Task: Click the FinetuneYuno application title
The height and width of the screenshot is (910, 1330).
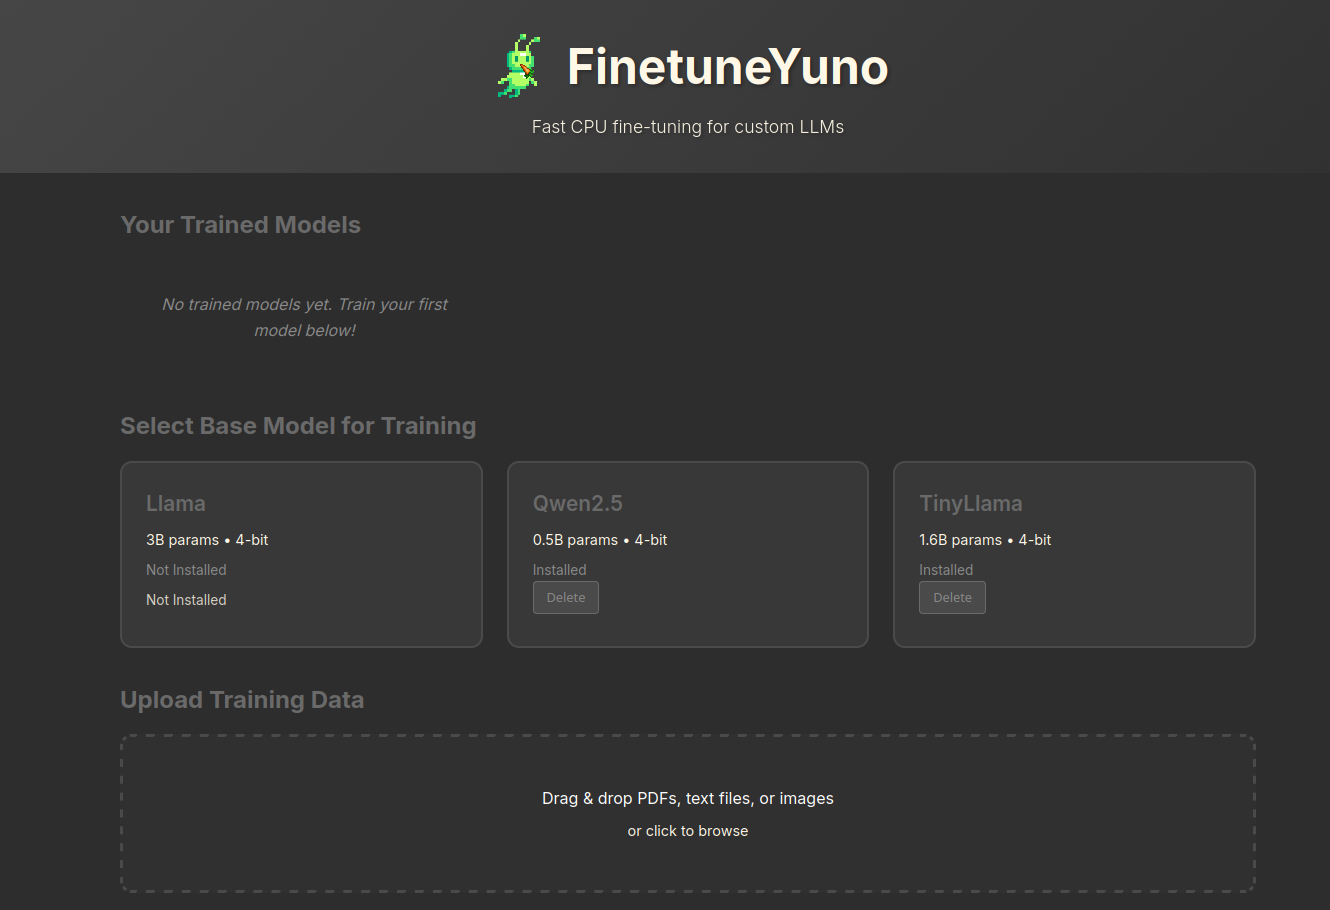Action: pyautogui.click(x=727, y=67)
